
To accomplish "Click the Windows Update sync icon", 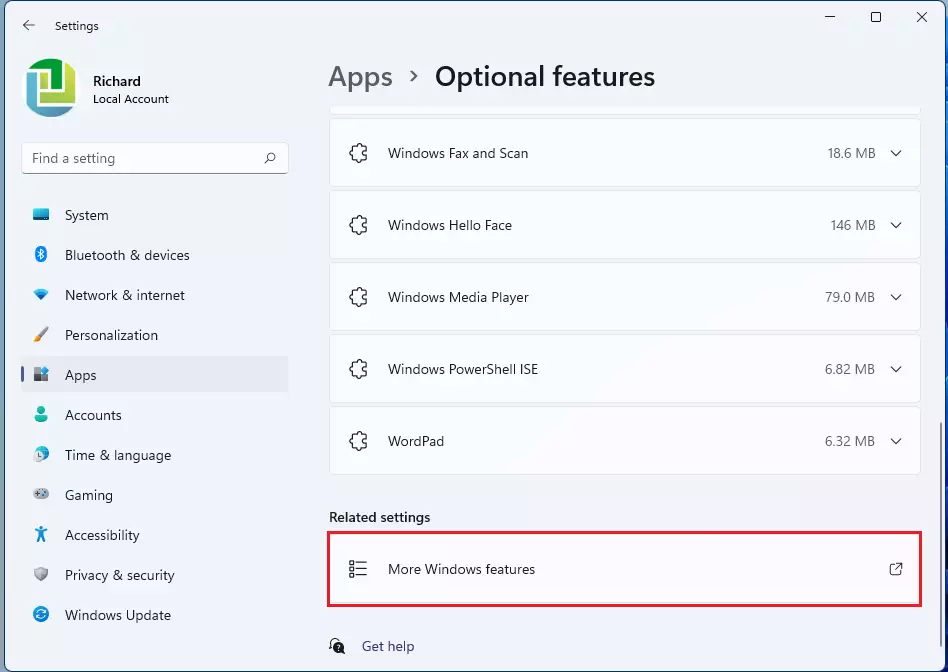I will click(41, 615).
